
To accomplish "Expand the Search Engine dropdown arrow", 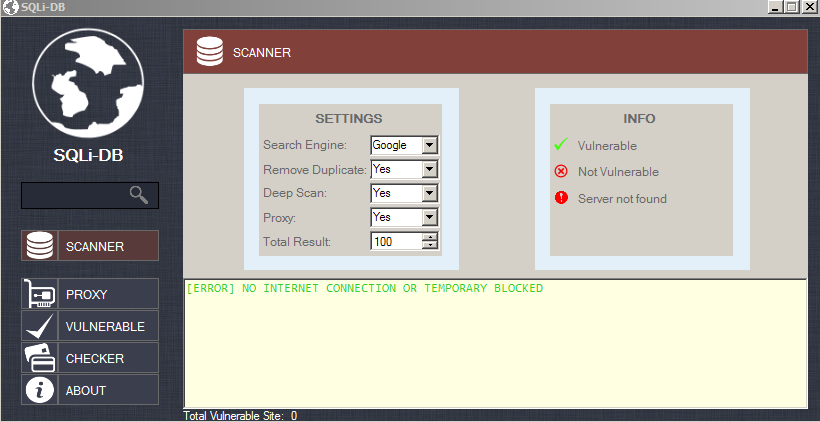I will [429, 145].
